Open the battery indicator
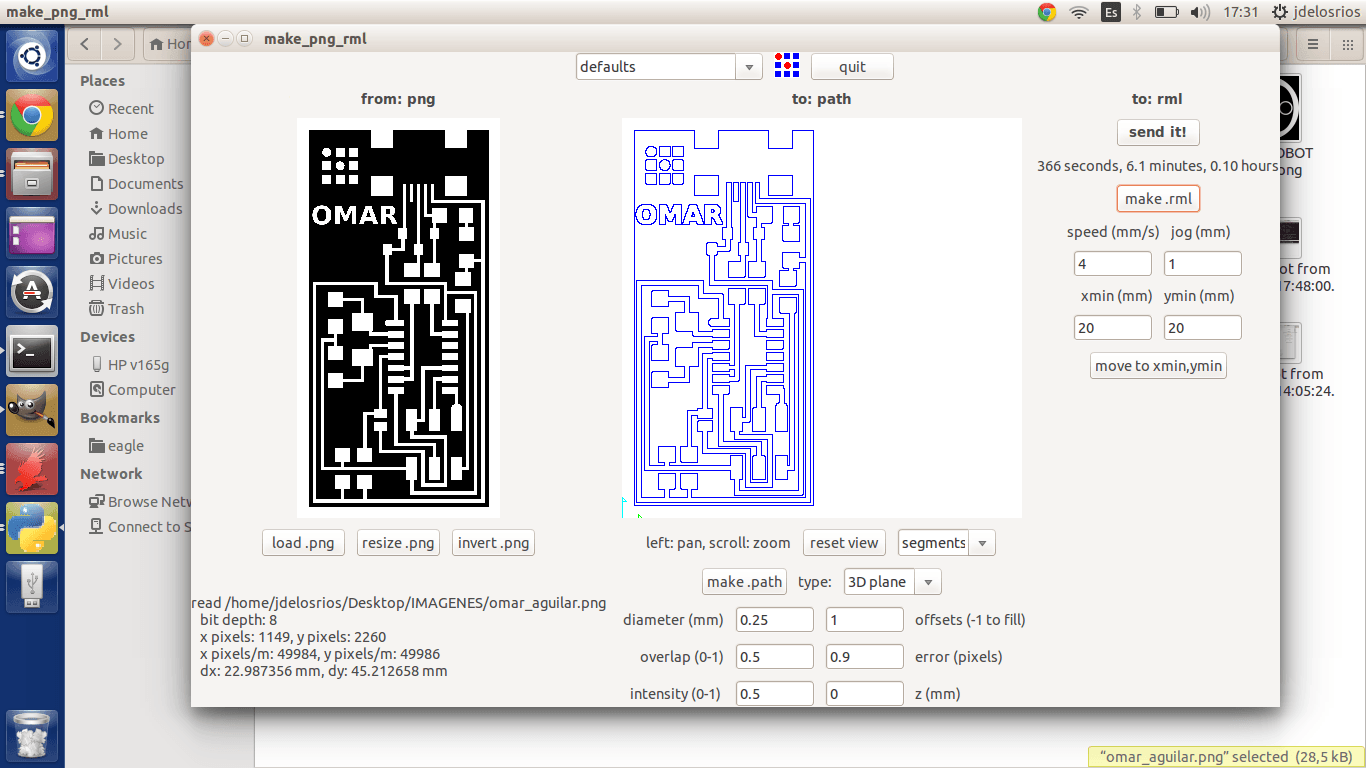The height and width of the screenshot is (768, 1366). 1166,12
